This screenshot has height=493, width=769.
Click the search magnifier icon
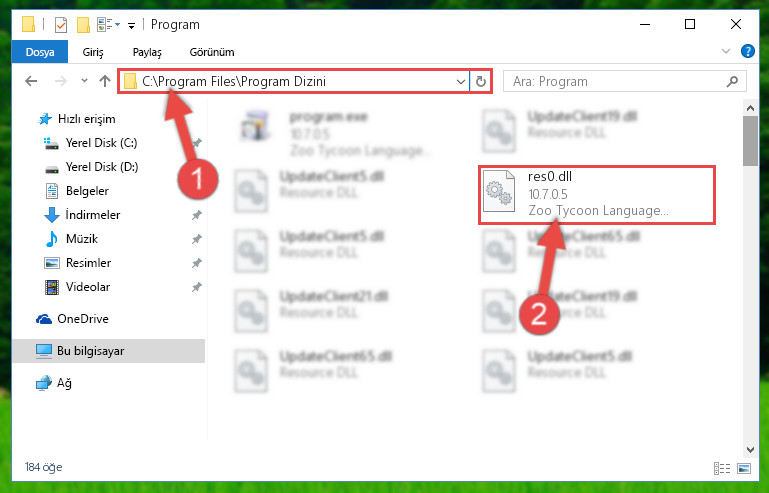pyautogui.click(x=732, y=81)
